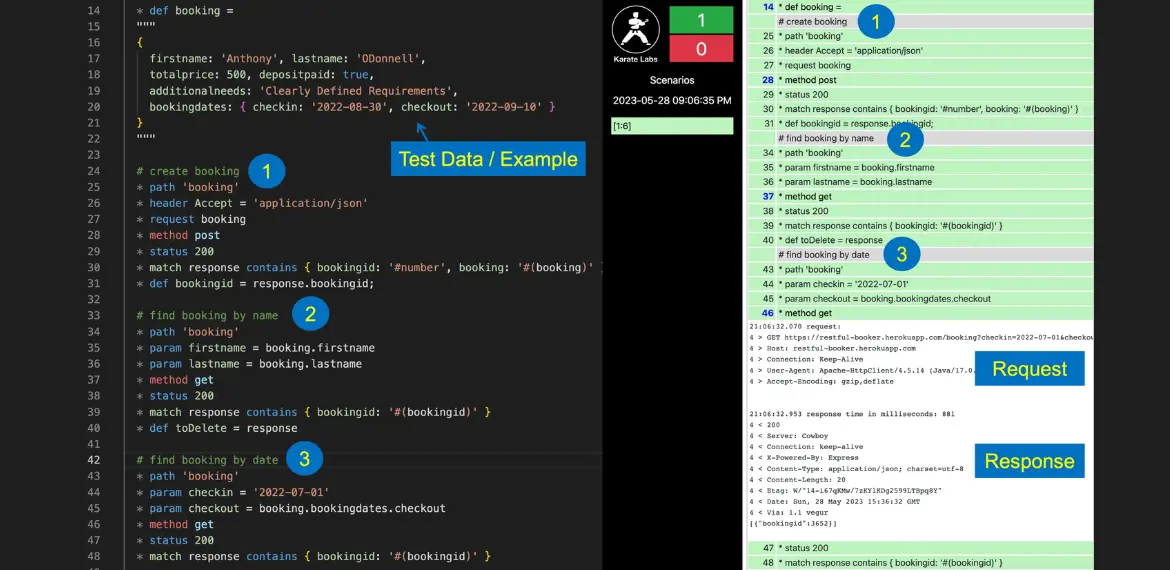Select the red failed count box

tap(700, 48)
